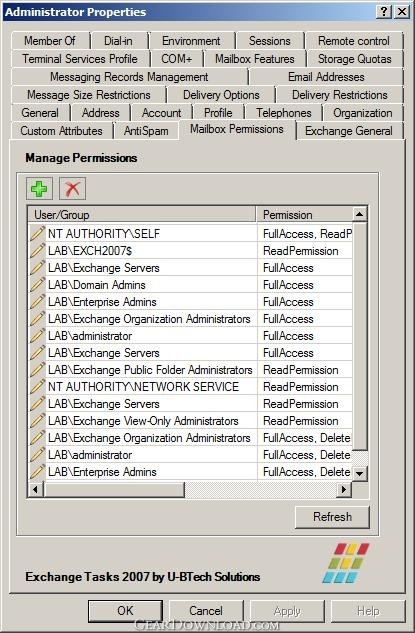The width and height of the screenshot is (415, 633).
Task: Select Message Size Restrictions tab
Action: 89,95
